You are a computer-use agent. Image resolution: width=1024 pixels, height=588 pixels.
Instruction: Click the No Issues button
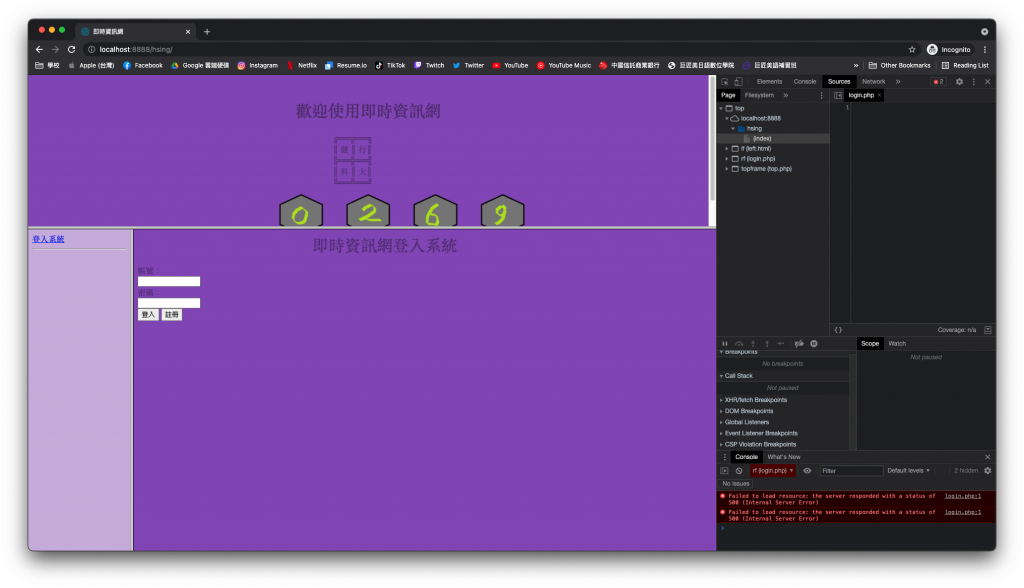(735, 484)
